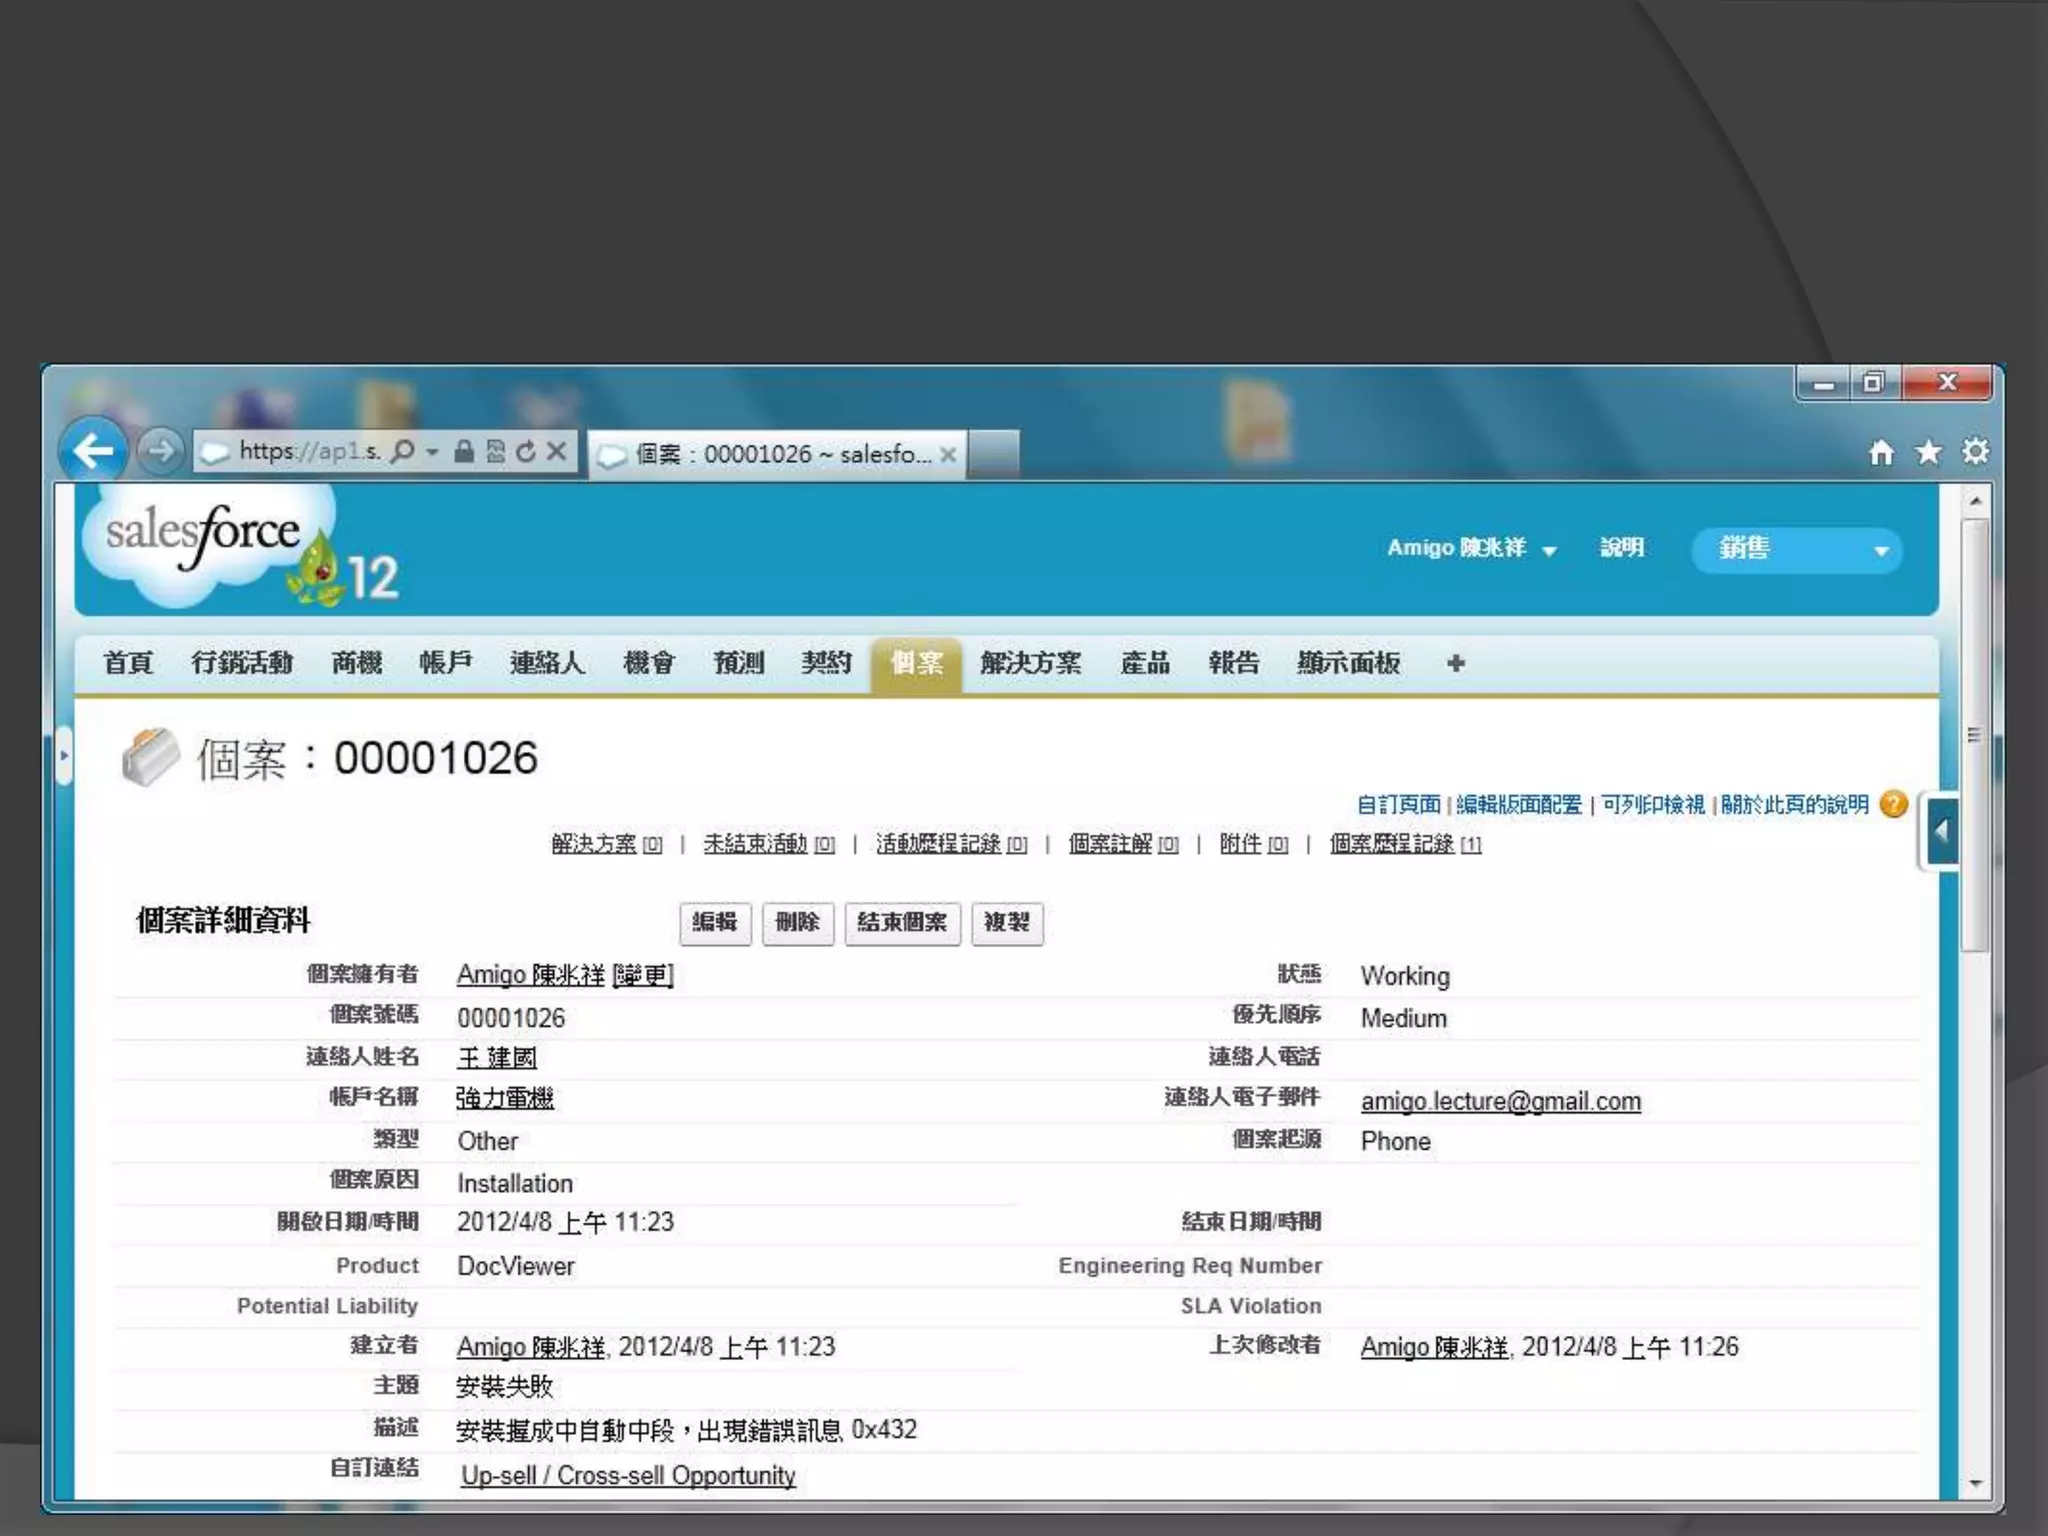The width and height of the screenshot is (2048, 1536).
Task: Switch to the 帳戶 tab
Action: tap(445, 663)
